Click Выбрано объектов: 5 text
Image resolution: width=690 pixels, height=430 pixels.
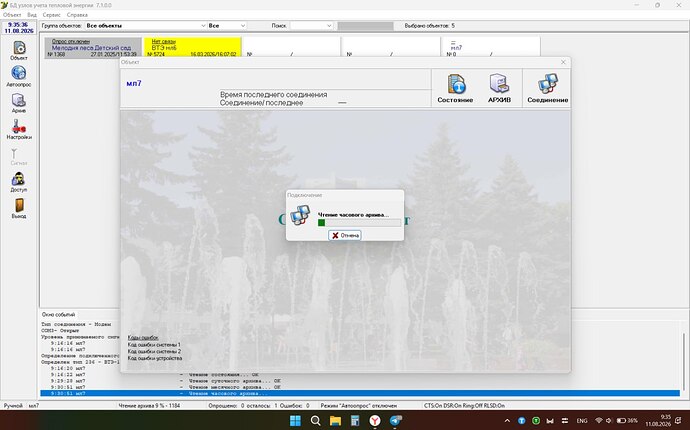tap(429, 26)
